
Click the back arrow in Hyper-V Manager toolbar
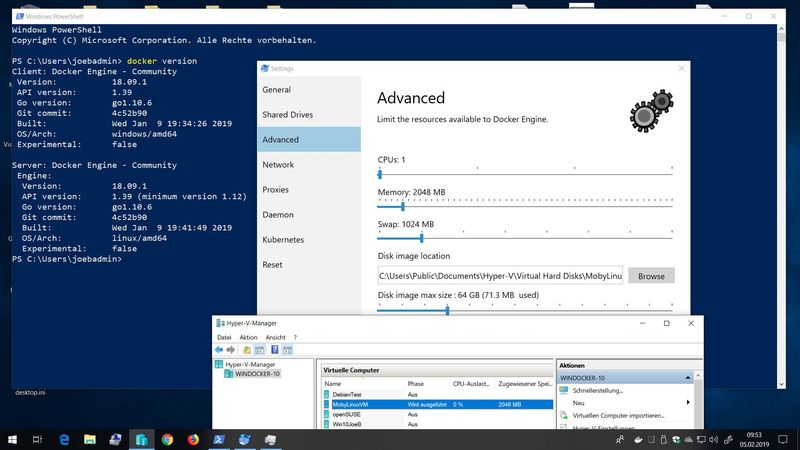click(x=219, y=350)
